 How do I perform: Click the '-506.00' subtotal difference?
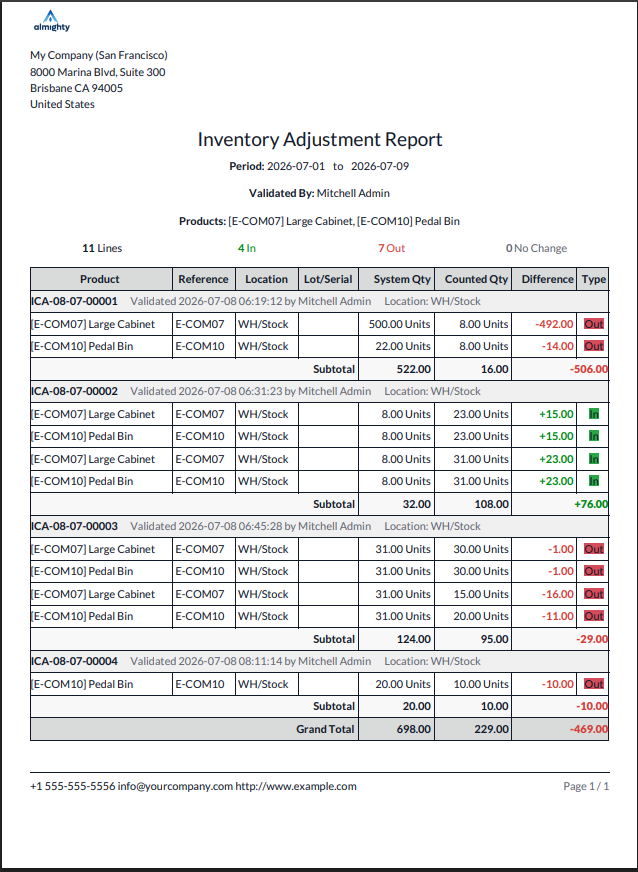click(588, 369)
